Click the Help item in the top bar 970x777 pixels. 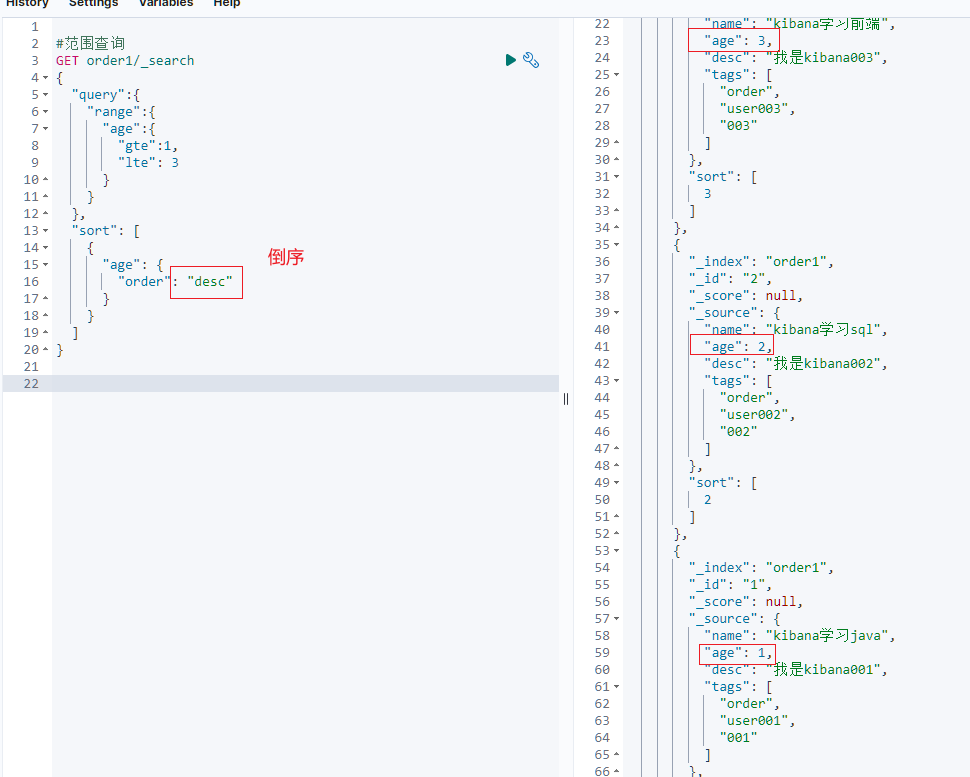(x=226, y=4)
